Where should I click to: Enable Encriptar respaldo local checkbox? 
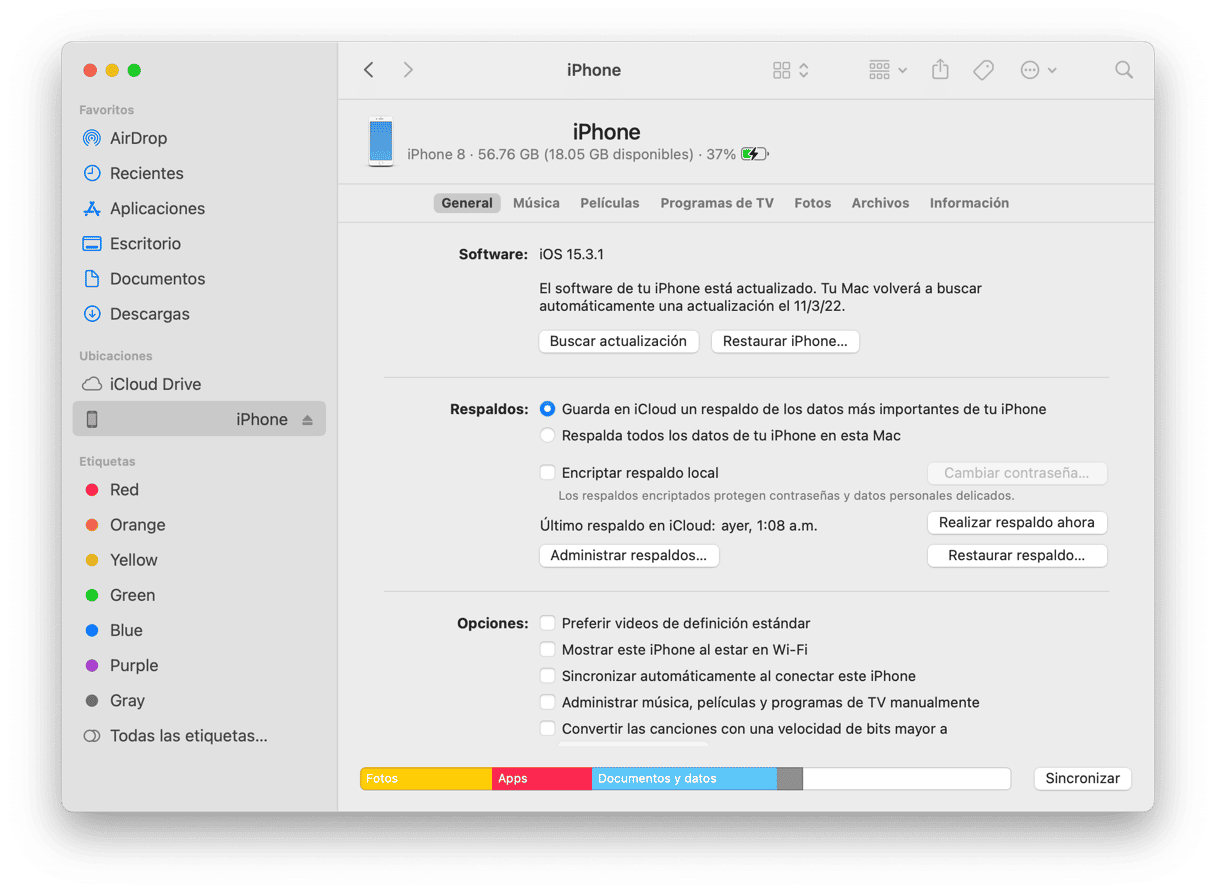tap(547, 473)
